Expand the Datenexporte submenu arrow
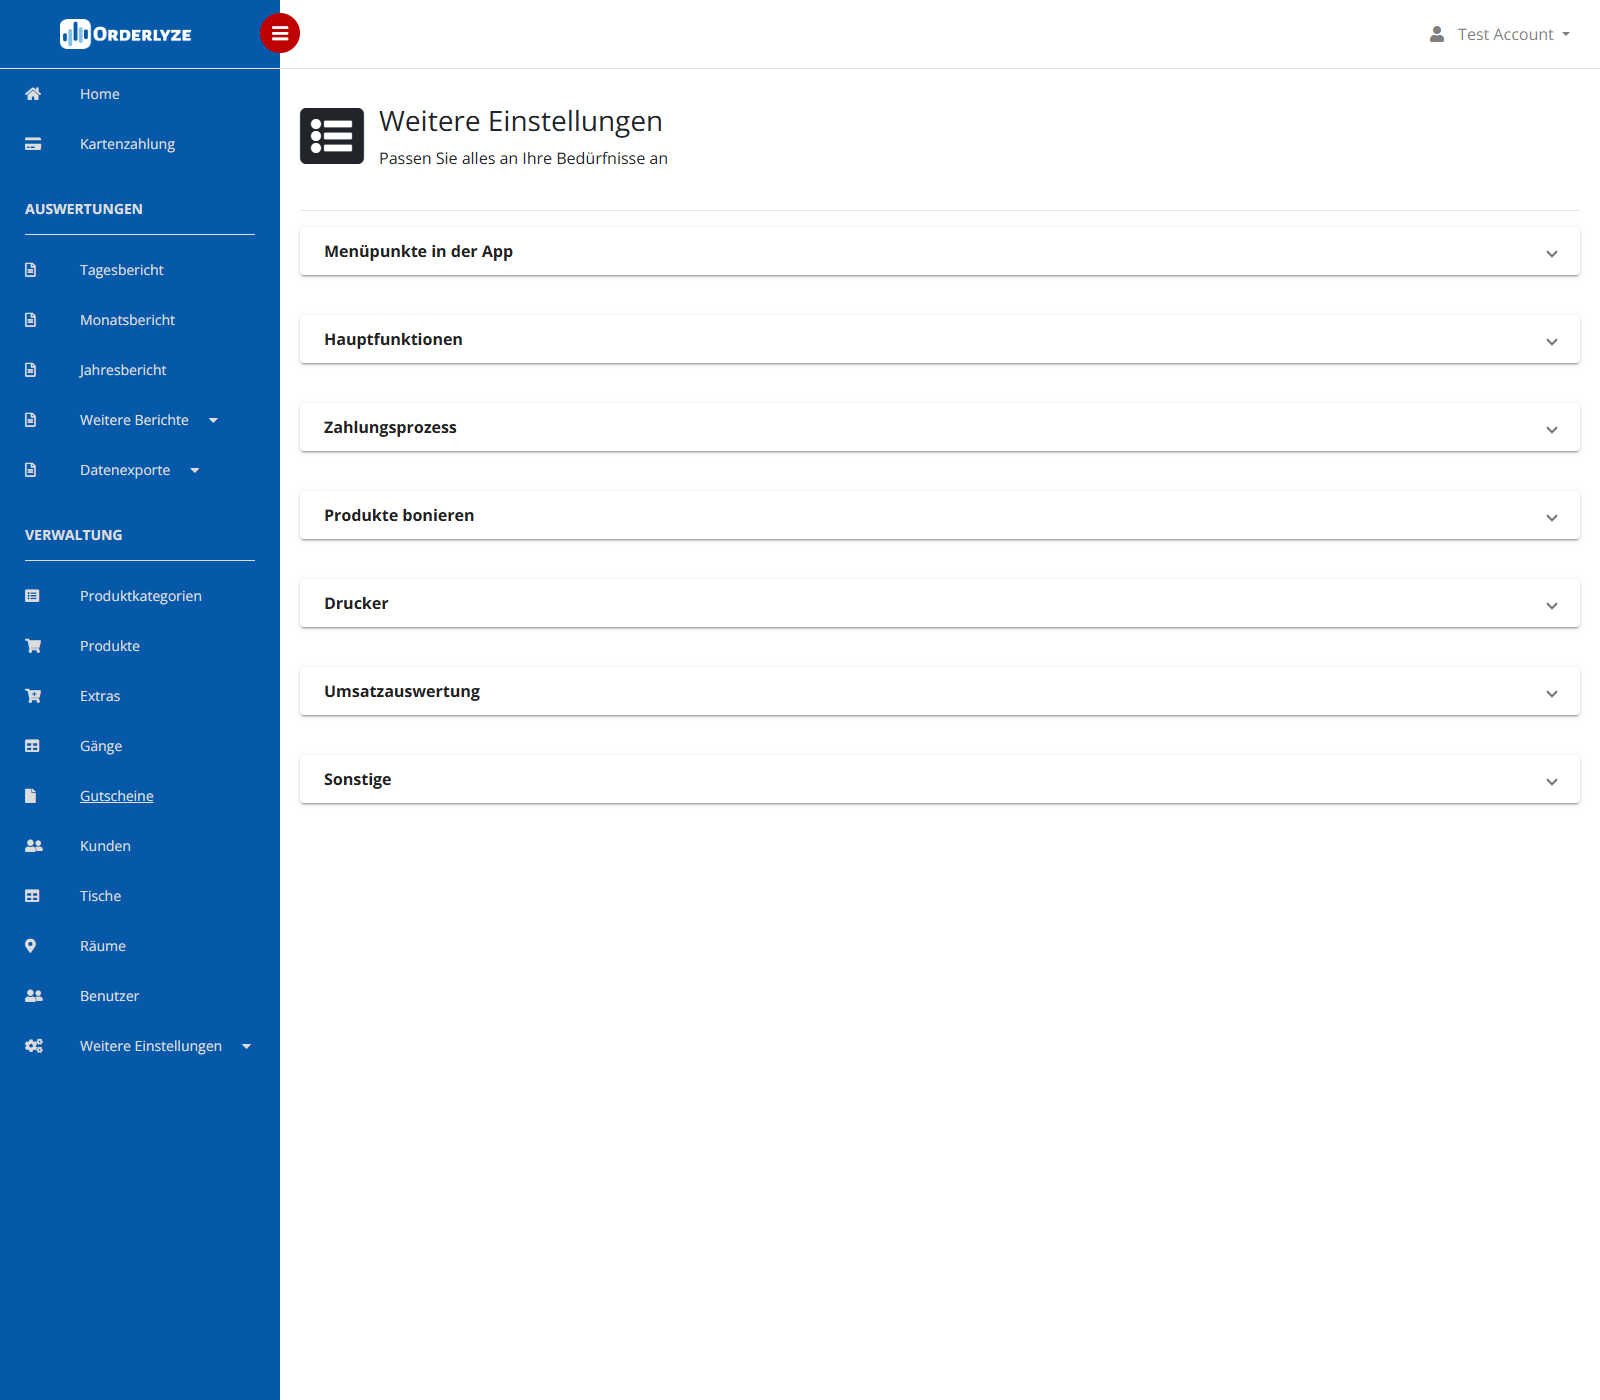1600x1400 pixels. coord(195,471)
